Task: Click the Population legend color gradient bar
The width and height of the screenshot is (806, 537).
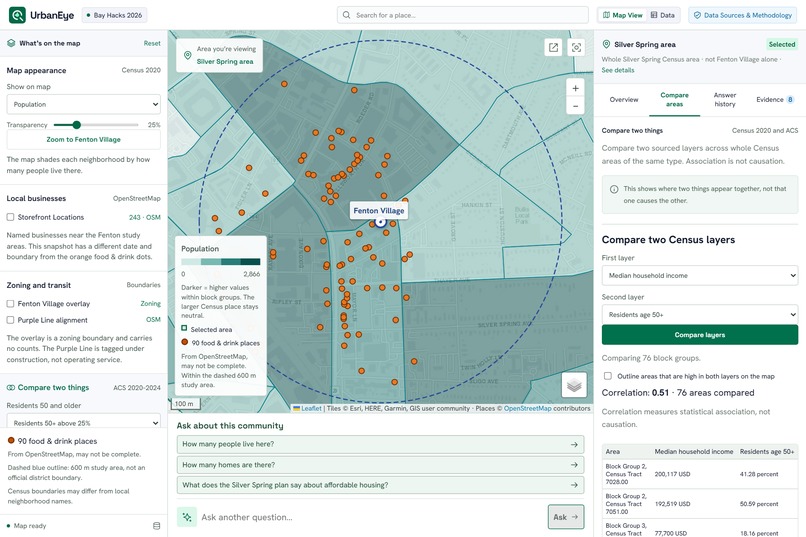Action: pos(221,262)
